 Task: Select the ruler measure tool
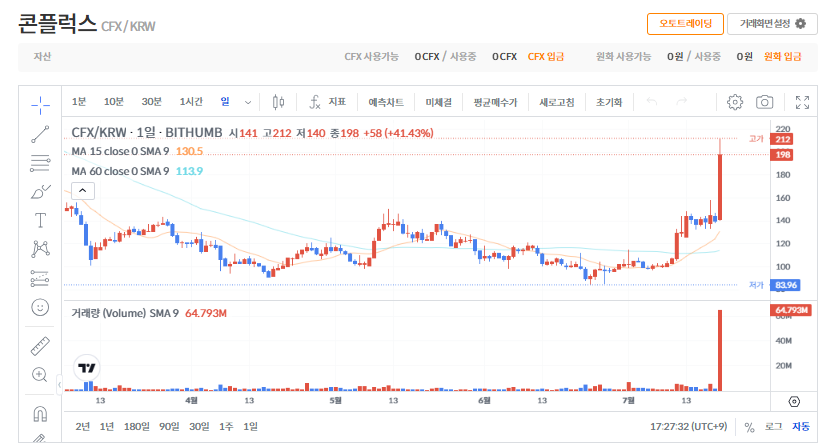(x=40, y=346)
